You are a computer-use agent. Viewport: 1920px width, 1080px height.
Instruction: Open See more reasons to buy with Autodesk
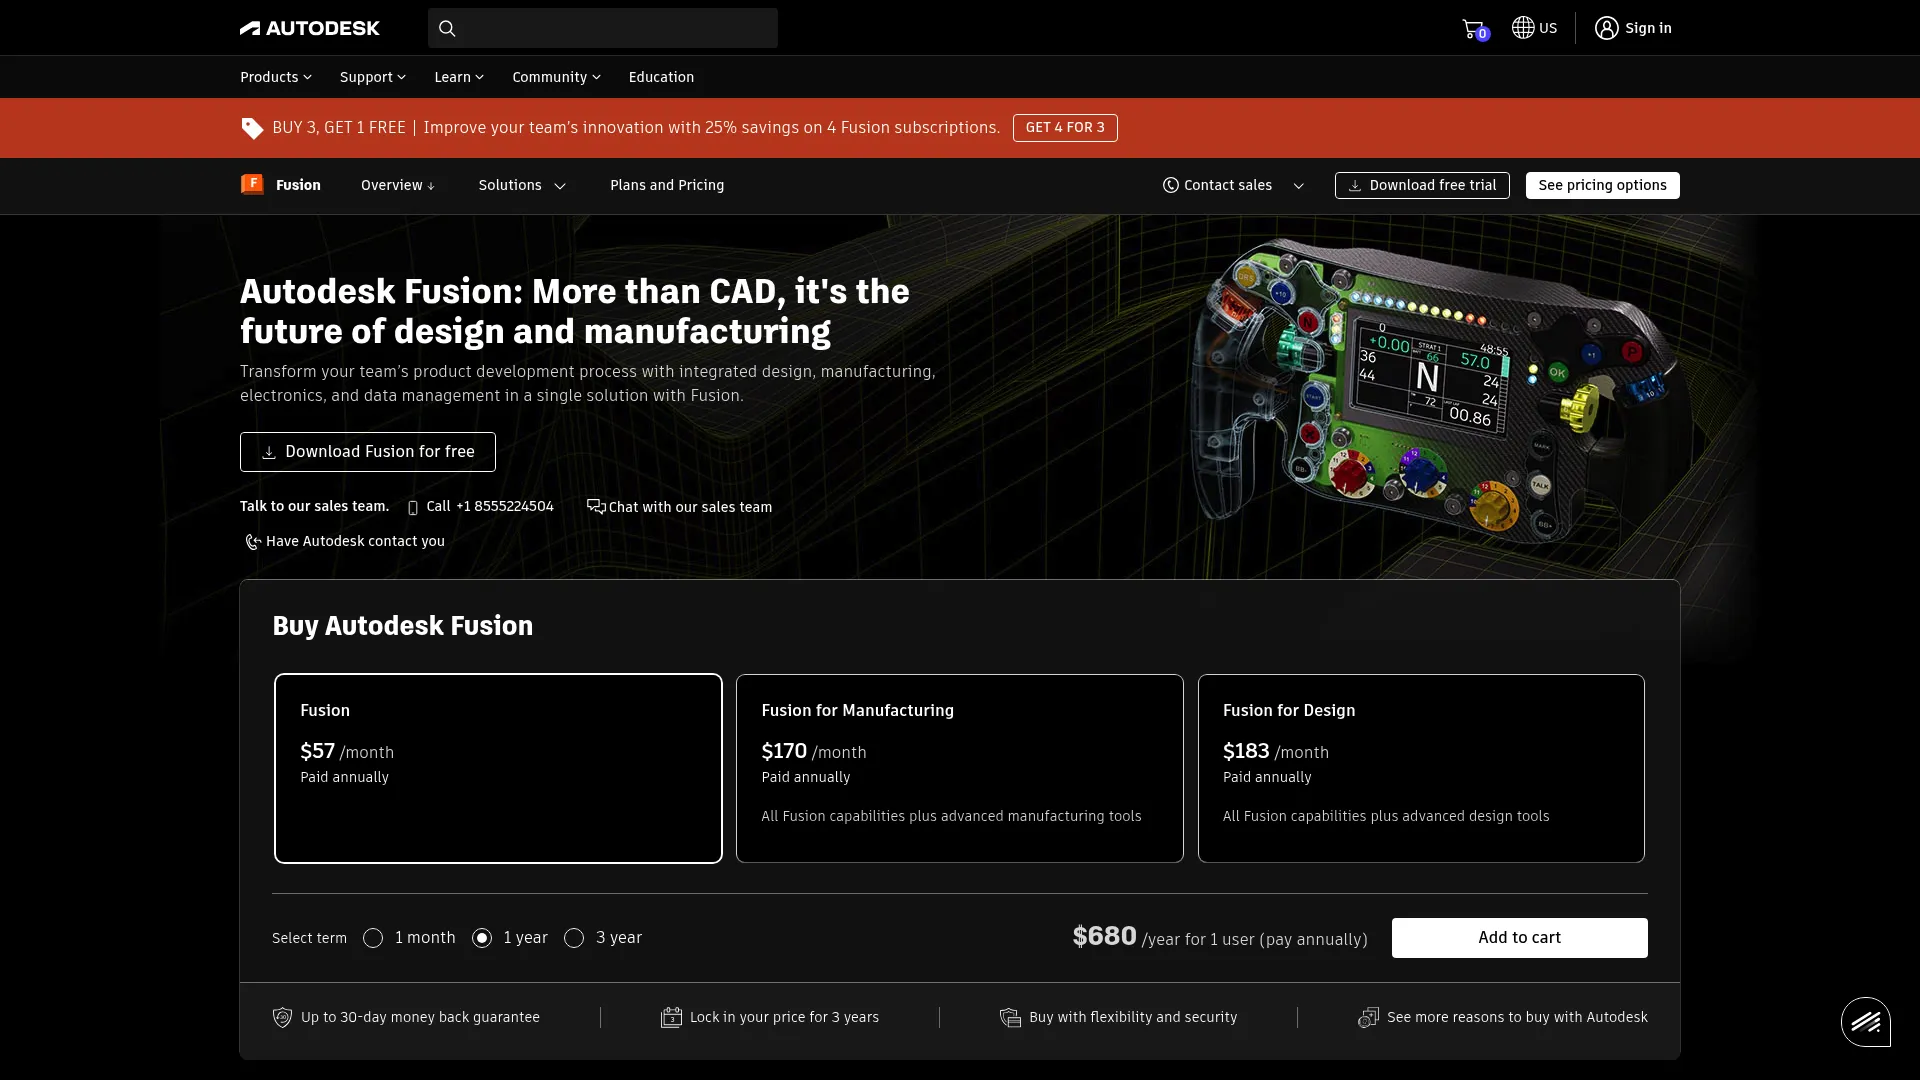pyautogui.click(x=1517, y=1017)
